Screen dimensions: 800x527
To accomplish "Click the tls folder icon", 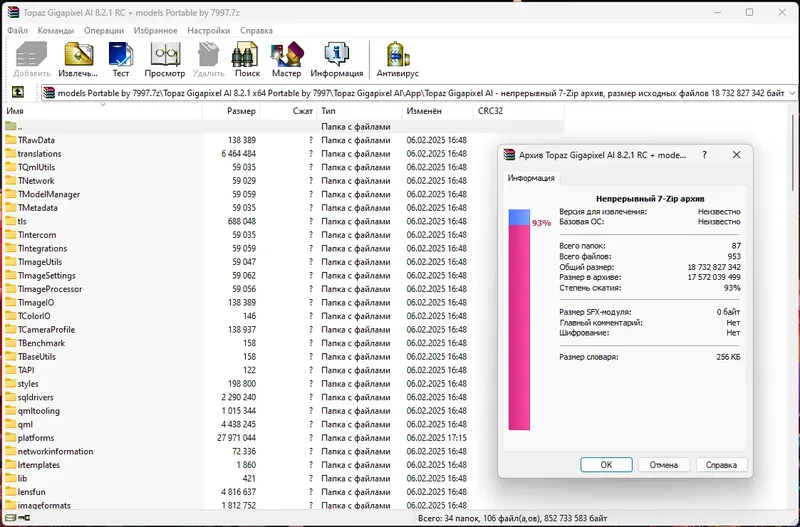I will click(10, 221).
